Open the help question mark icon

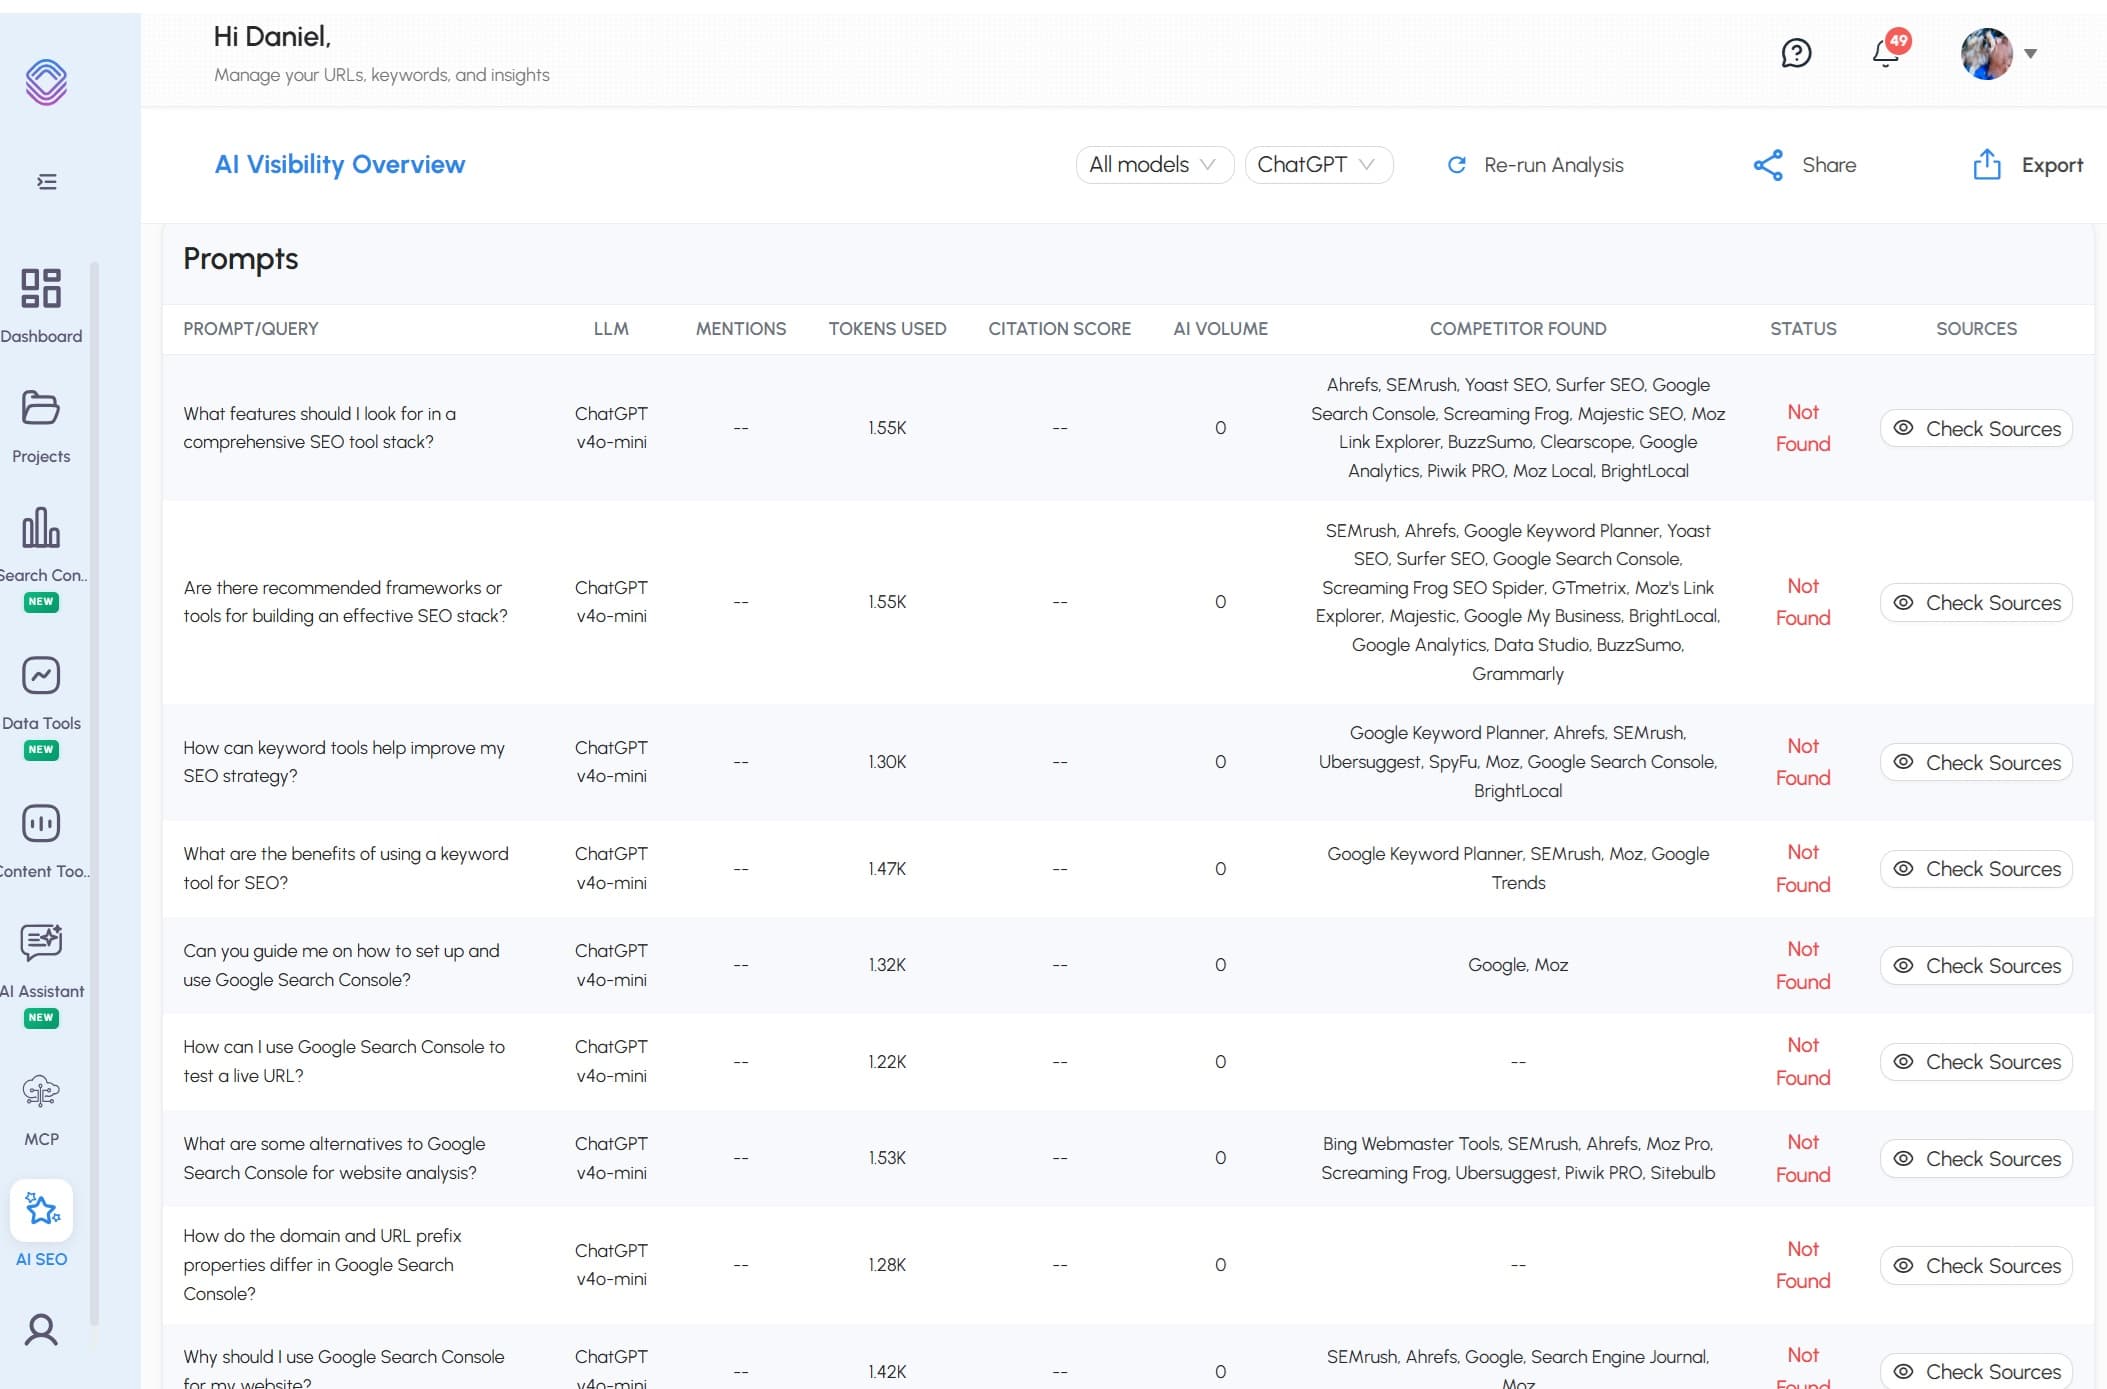tap(1797, 53)
